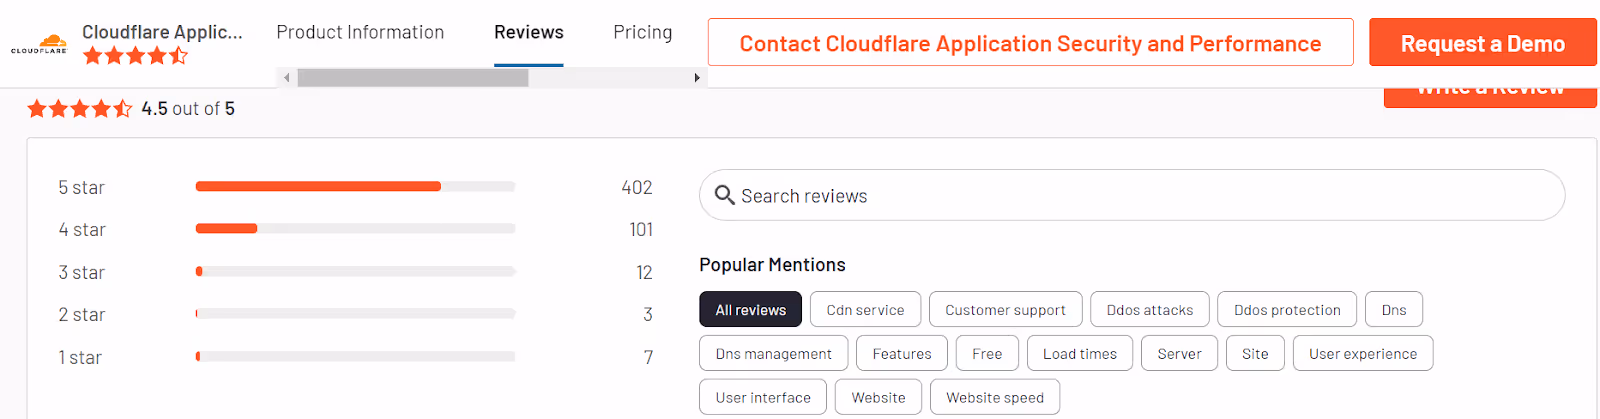Filter reviews by Dns management
The image size is (1600, 419).
(x=774, y=354)
